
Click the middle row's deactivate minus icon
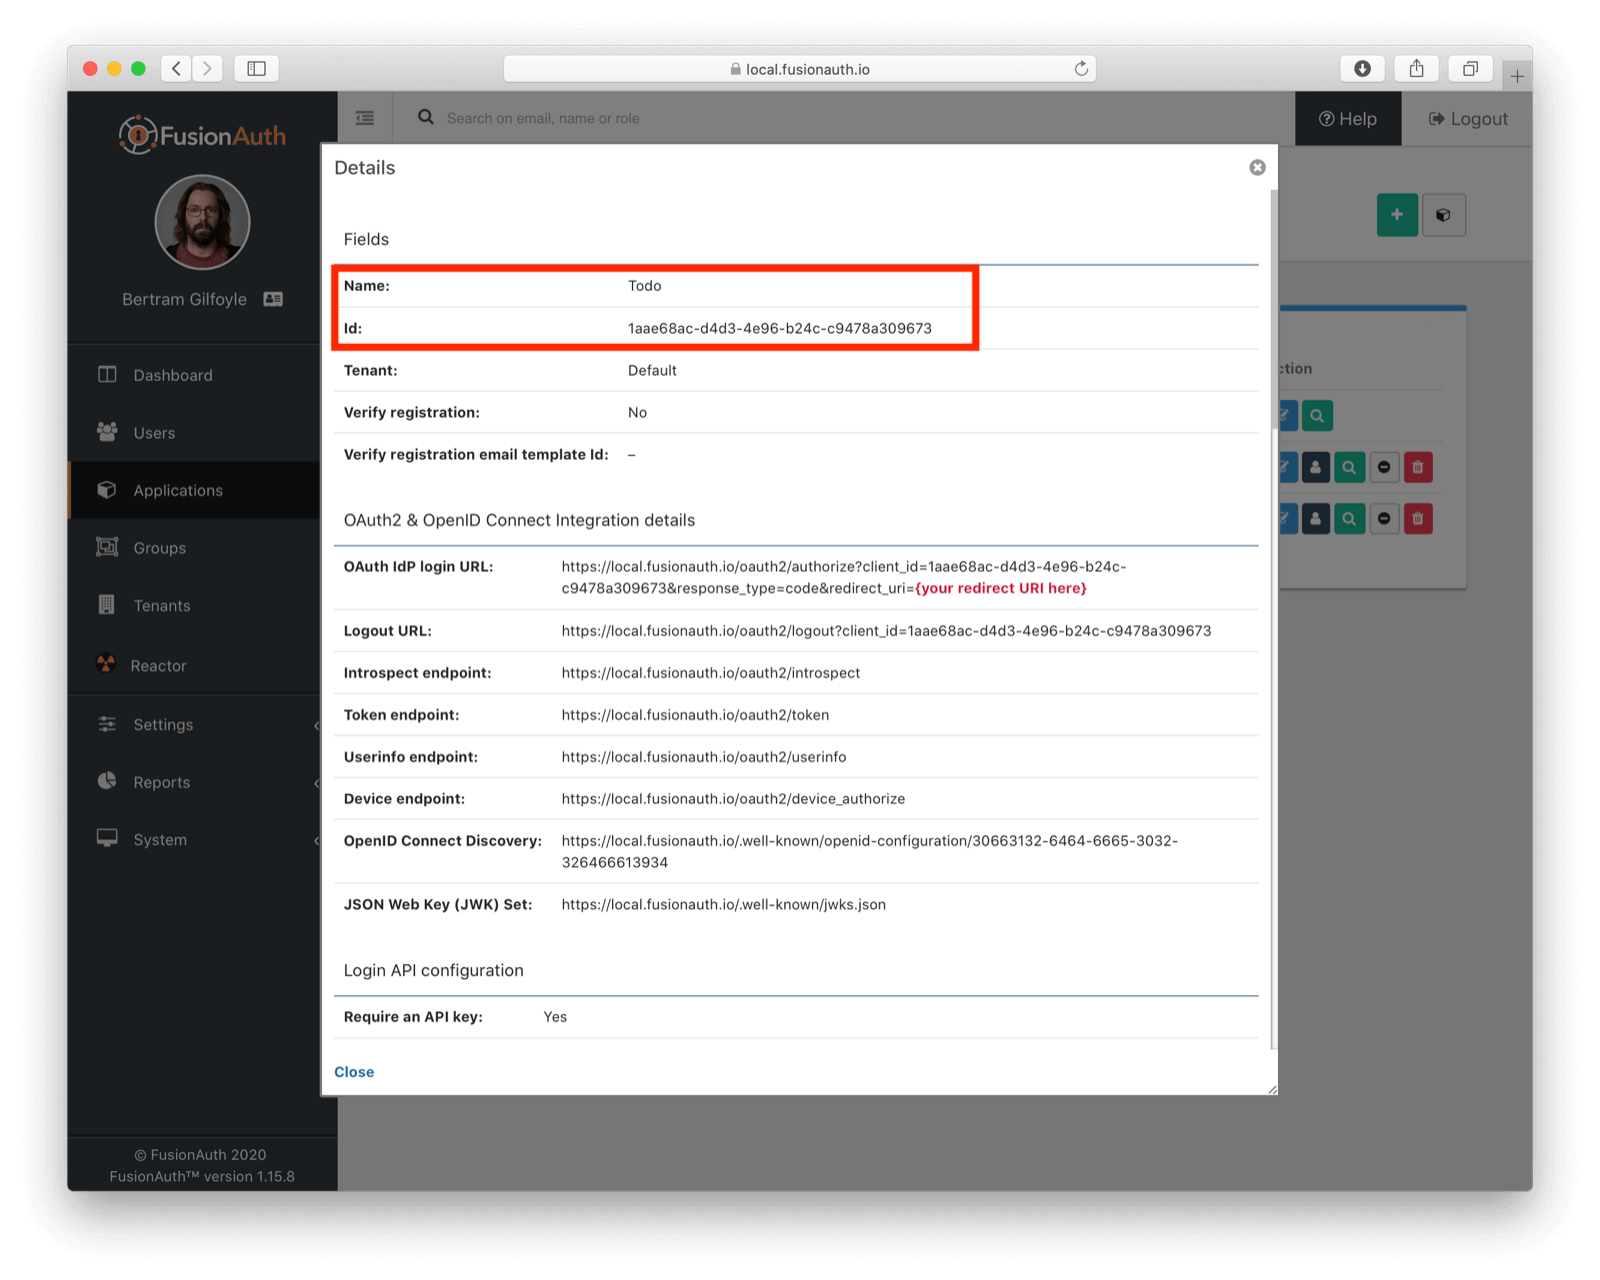(x=1384, y=467)
